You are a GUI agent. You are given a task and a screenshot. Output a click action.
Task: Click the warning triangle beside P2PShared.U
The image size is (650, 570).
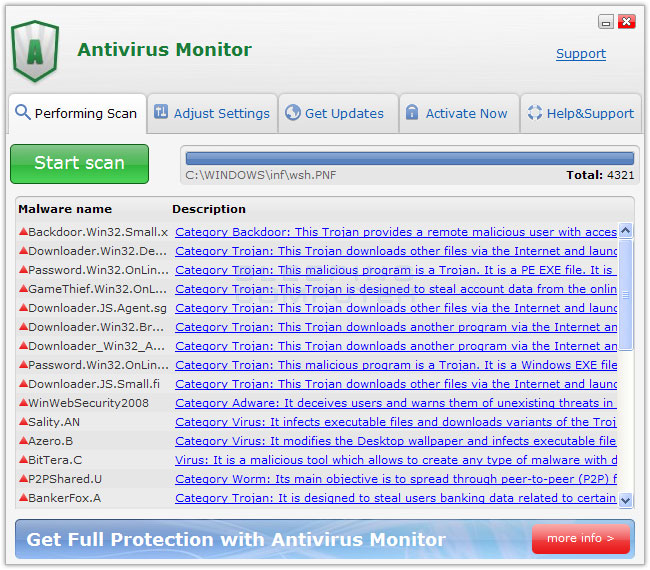(x=23, y=478)
